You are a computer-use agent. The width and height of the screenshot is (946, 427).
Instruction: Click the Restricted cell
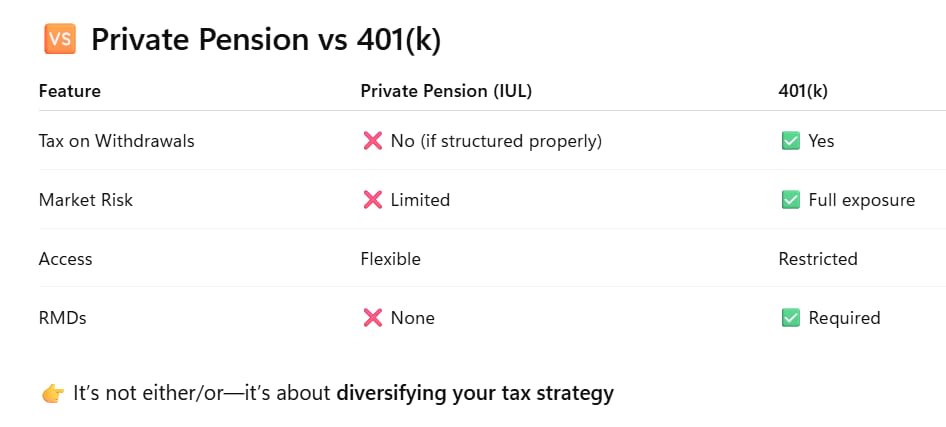(817, 259)
